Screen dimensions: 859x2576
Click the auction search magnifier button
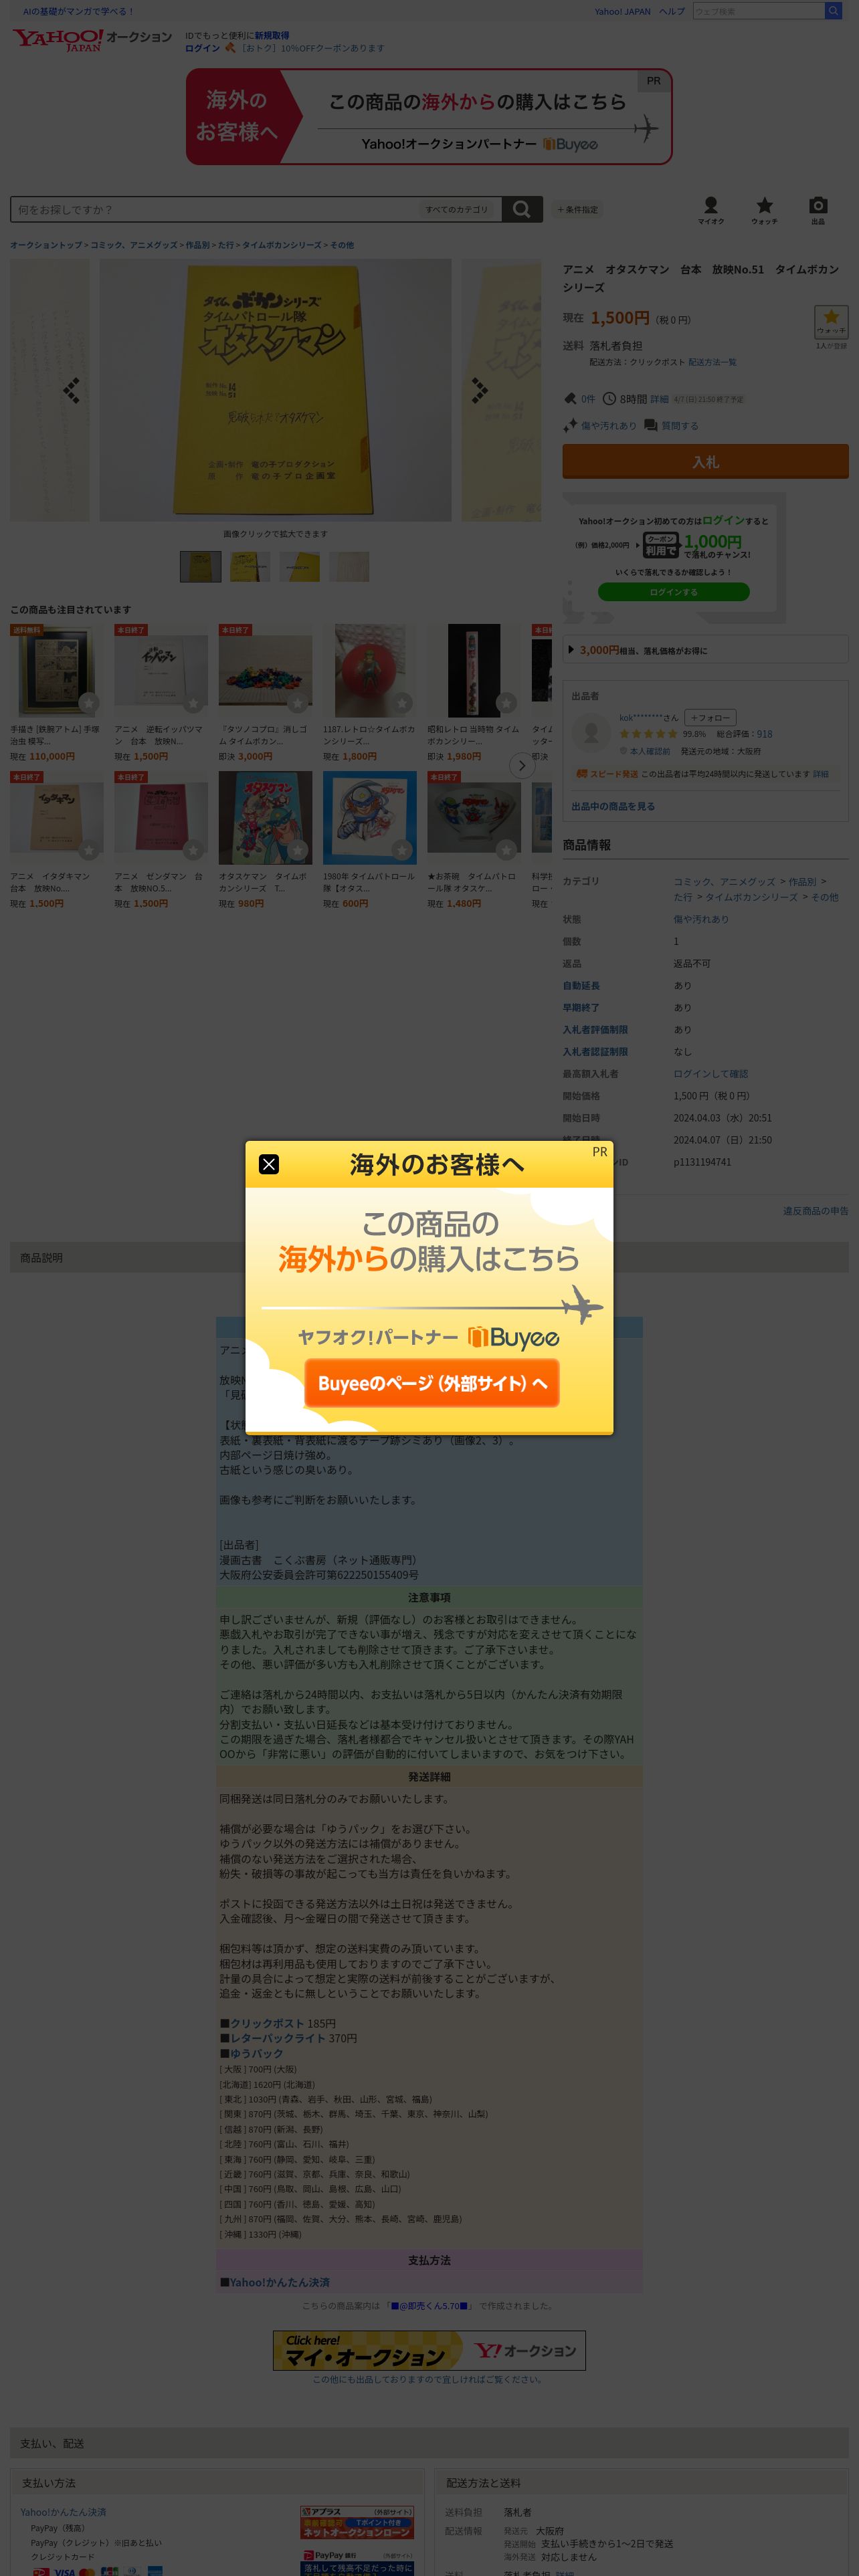[x=521, y=209]
